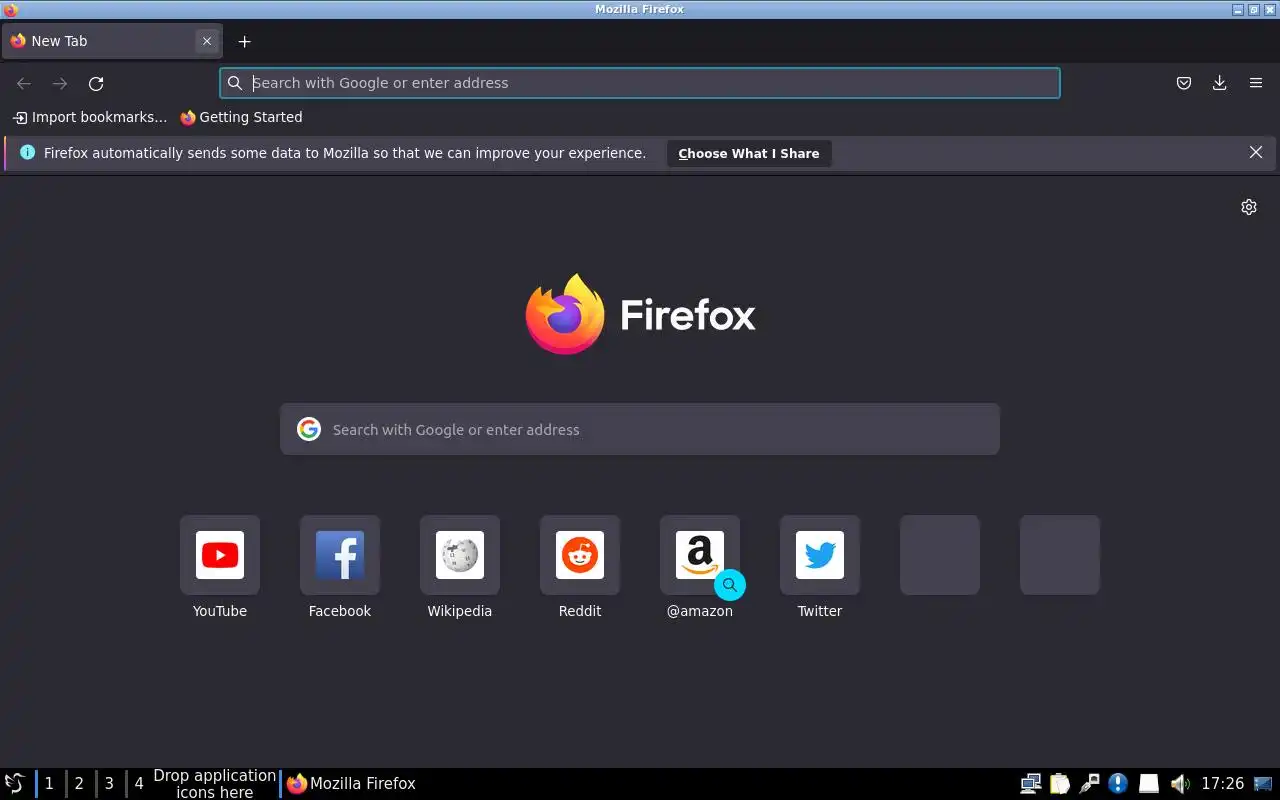Click the Mozilla Firefox taskbar entry
Image resolution: width=1280 pixels, height=800 pixels.
(x=352, y=784)
